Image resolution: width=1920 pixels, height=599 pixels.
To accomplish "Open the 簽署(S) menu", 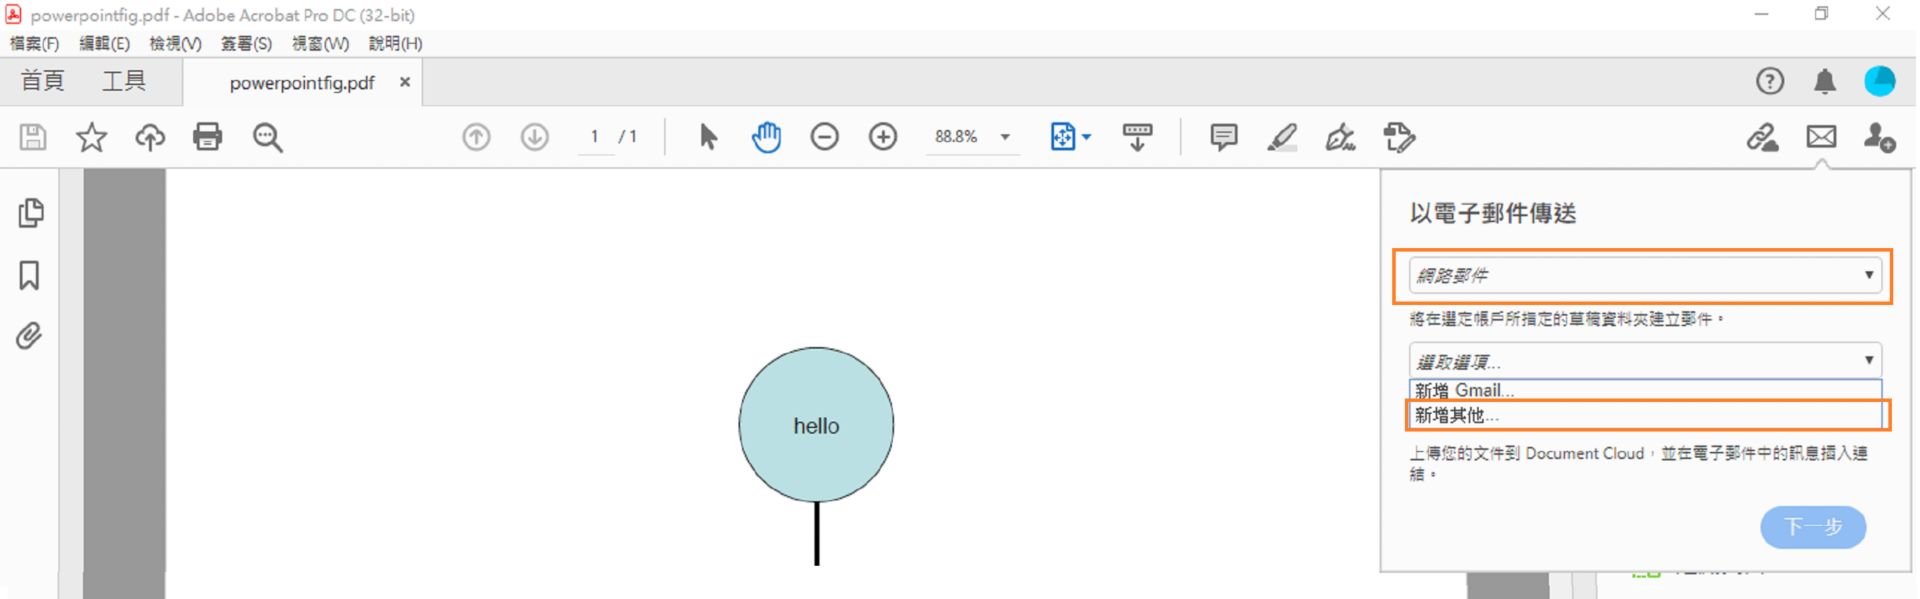I will click(247, 44).
